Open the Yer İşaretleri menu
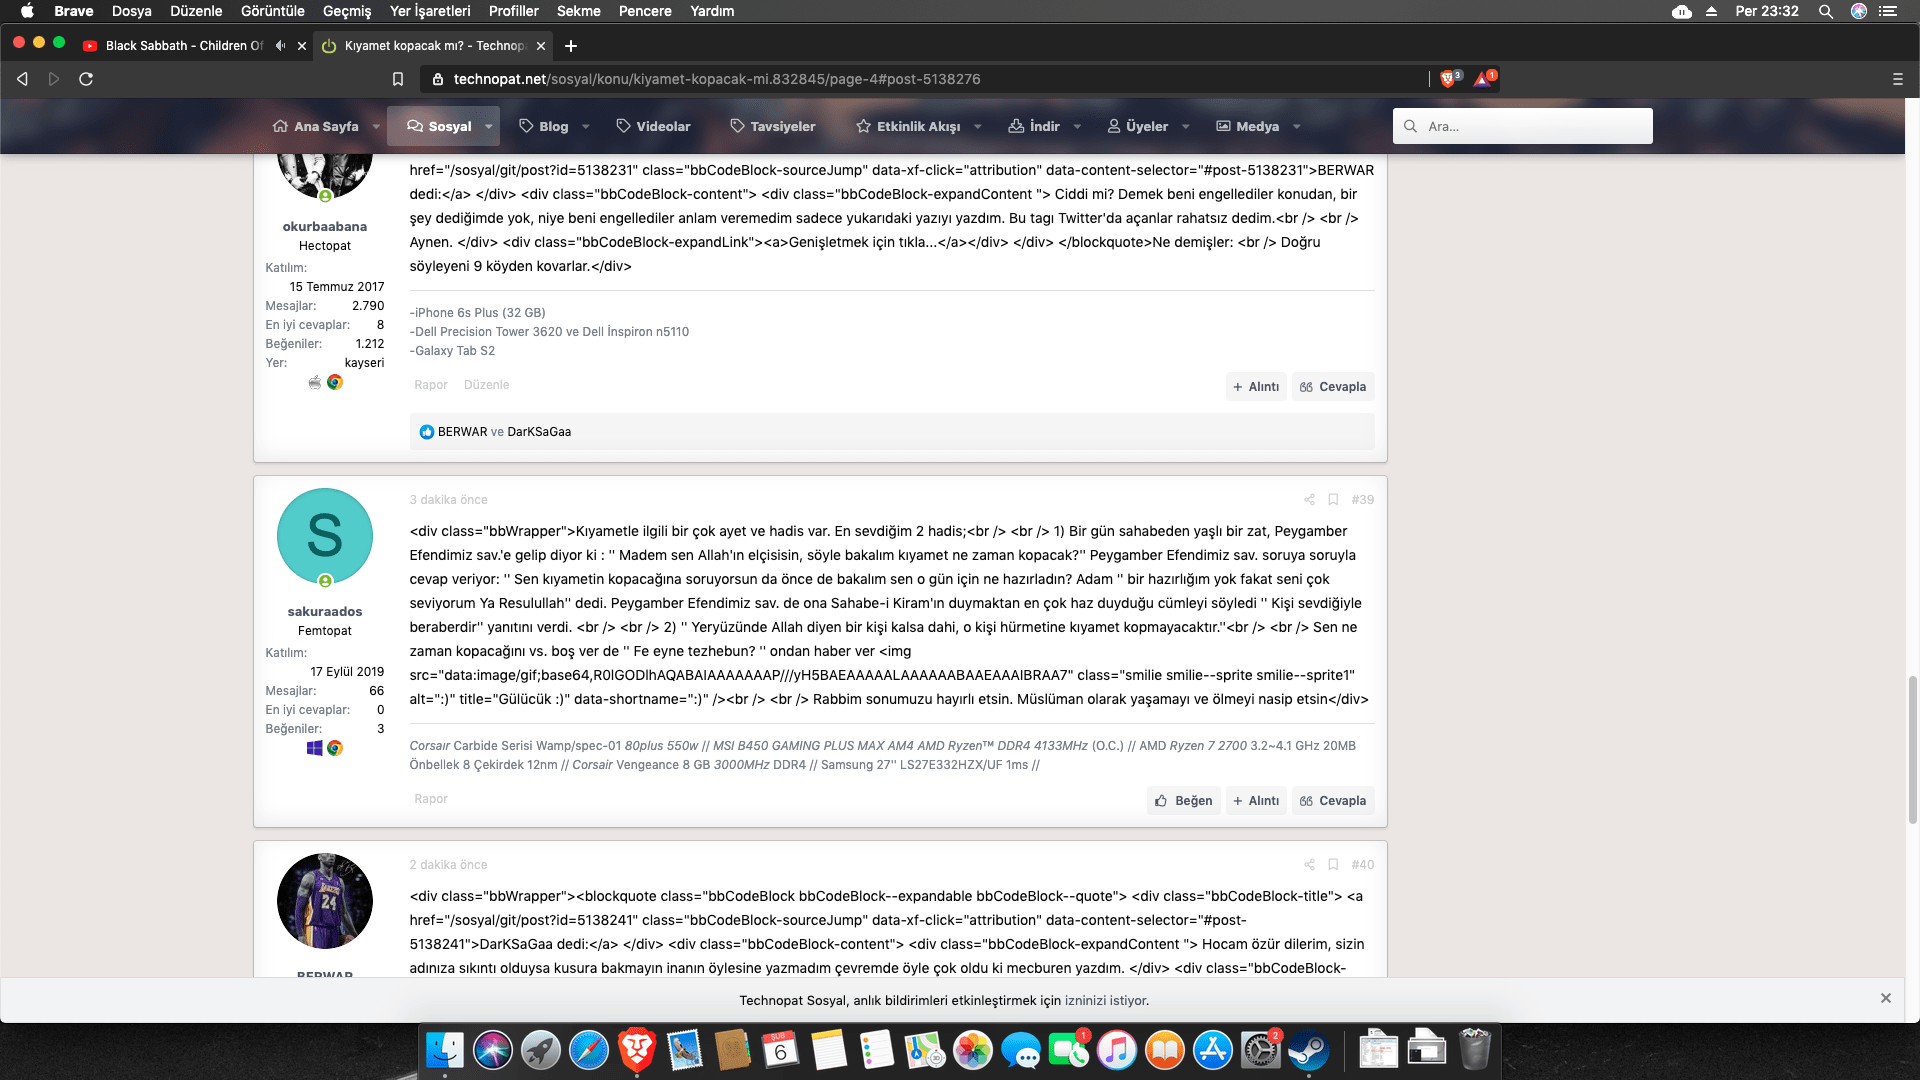Viewport: 1920px width, 1080px height. point(430,11)
